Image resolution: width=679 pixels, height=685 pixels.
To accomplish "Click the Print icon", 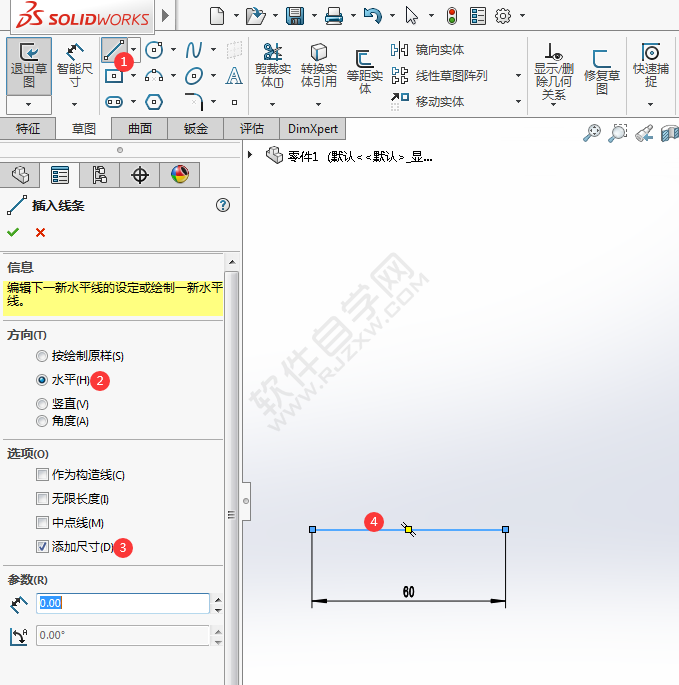I will tap(334, 16).
